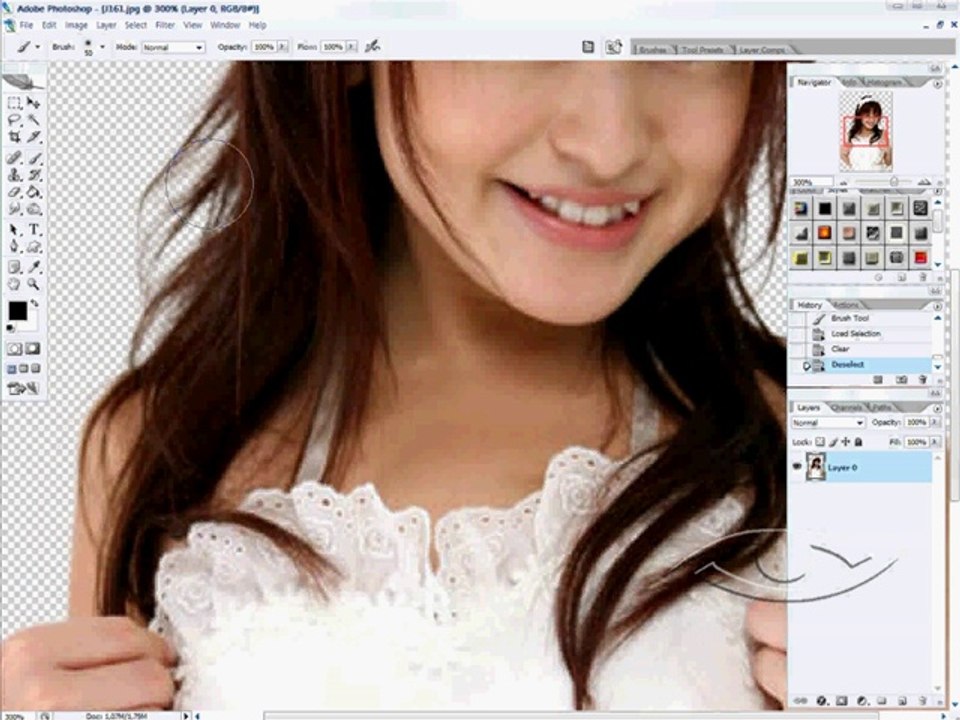Open the Select menu

[x=136, y=25]
